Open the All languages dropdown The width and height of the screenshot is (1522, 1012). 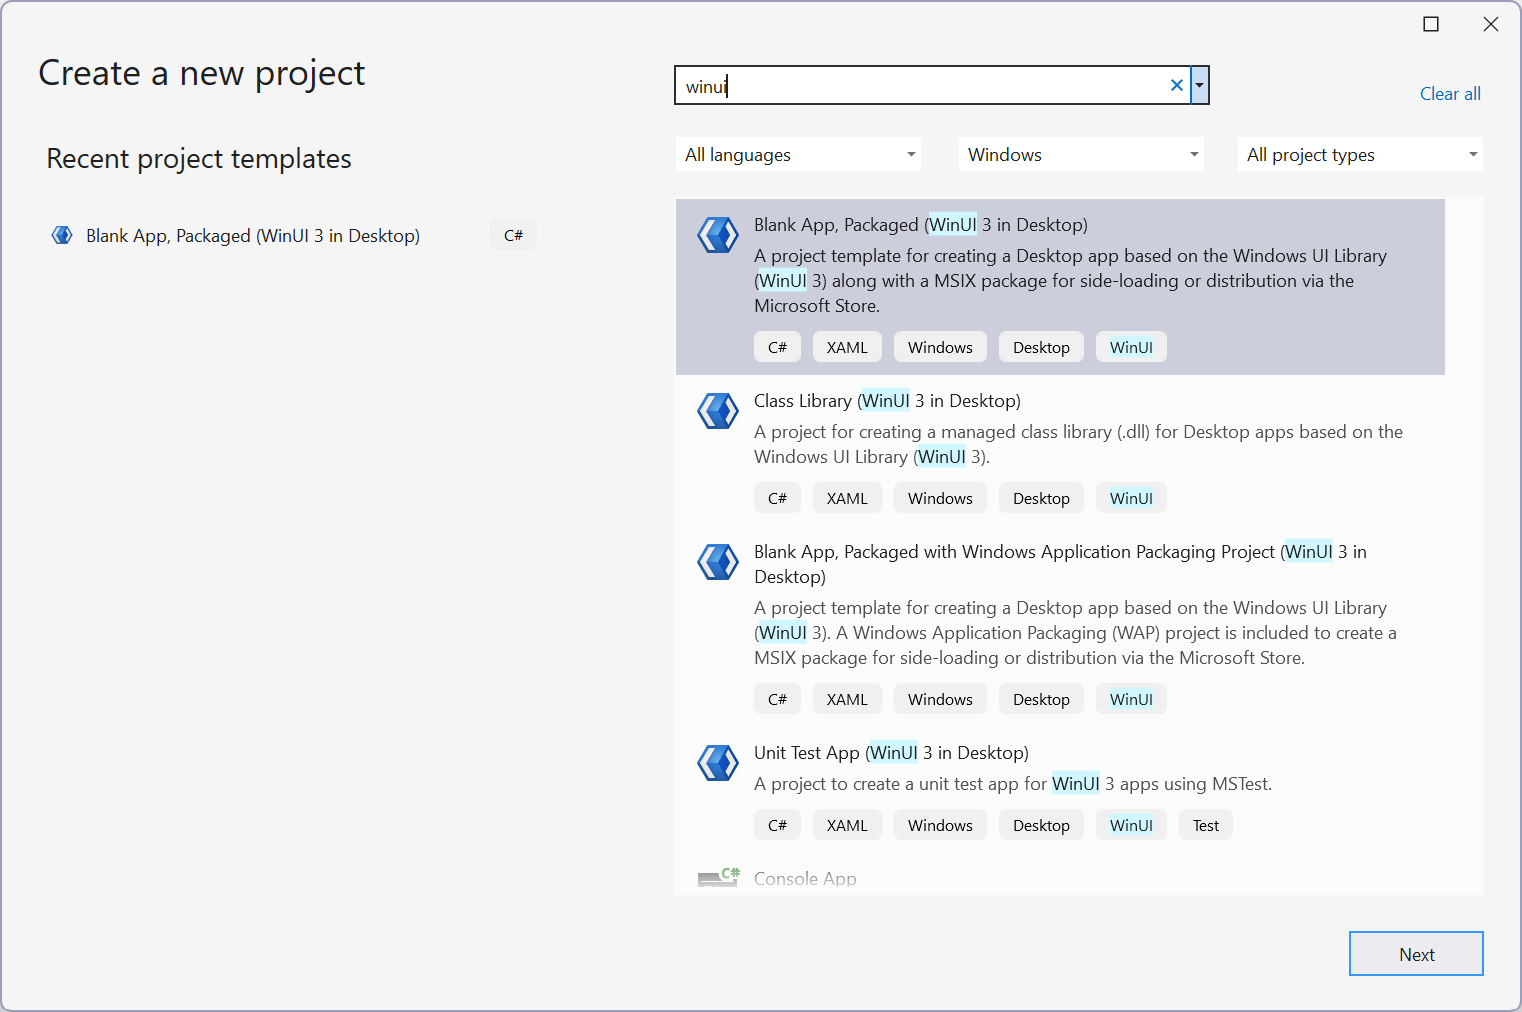(798, 154)
